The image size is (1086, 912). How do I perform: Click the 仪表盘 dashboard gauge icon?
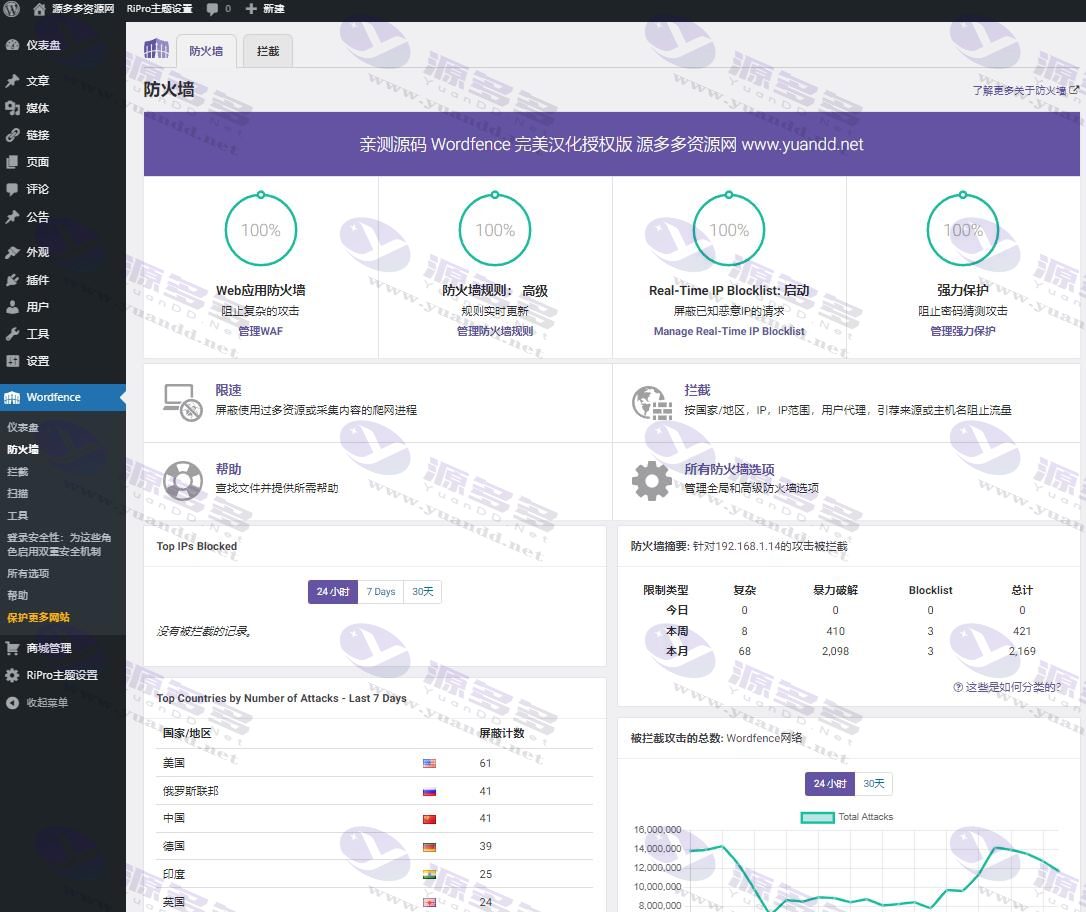tap(12, 45)
